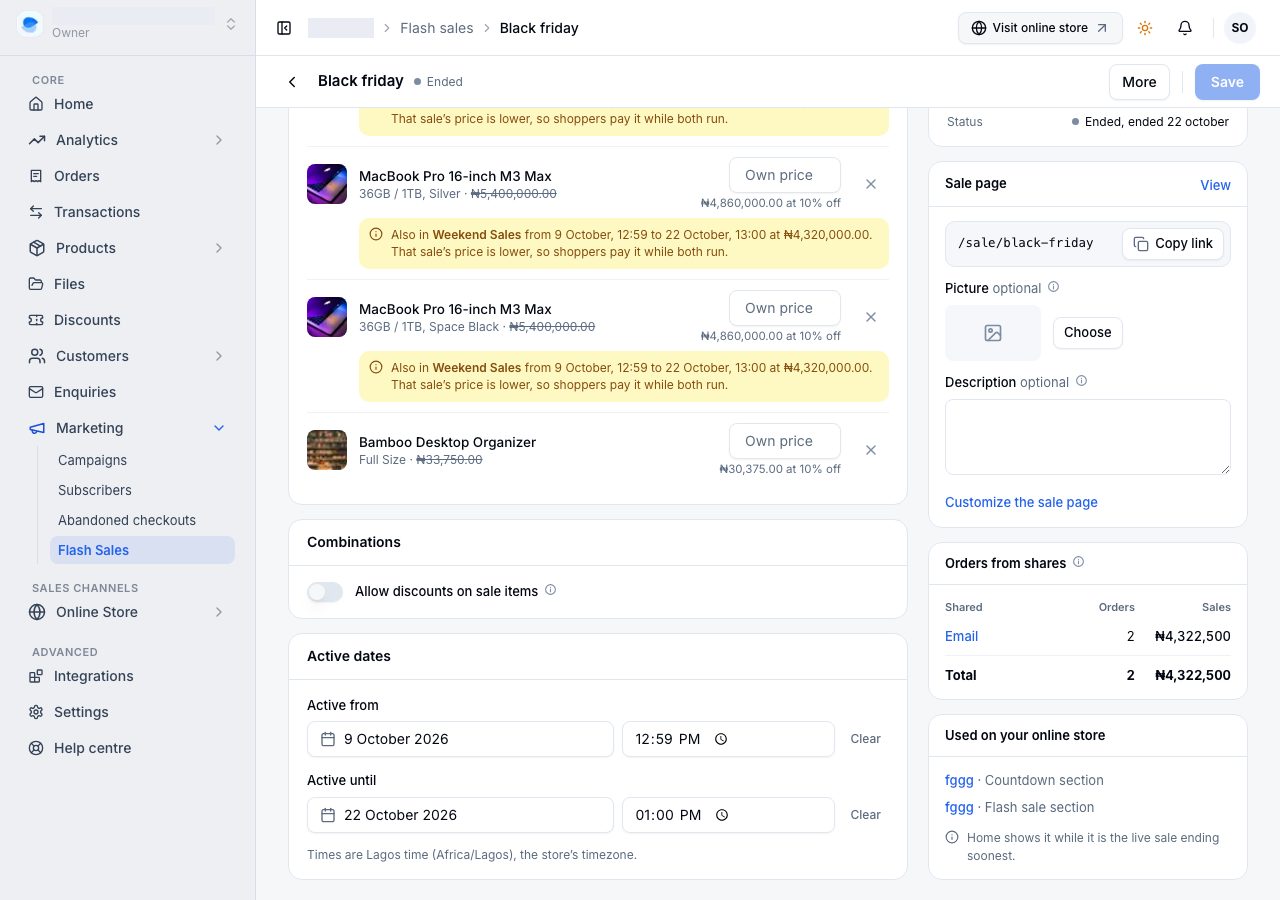Collapse the Marketing submenu

pos(219,428)
